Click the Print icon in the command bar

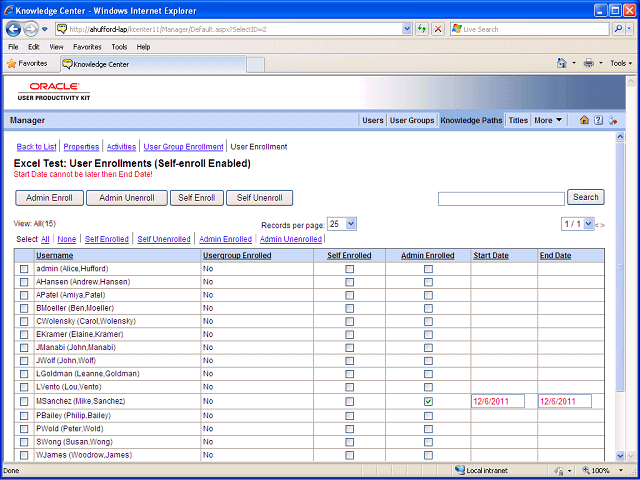click(588, 63)
